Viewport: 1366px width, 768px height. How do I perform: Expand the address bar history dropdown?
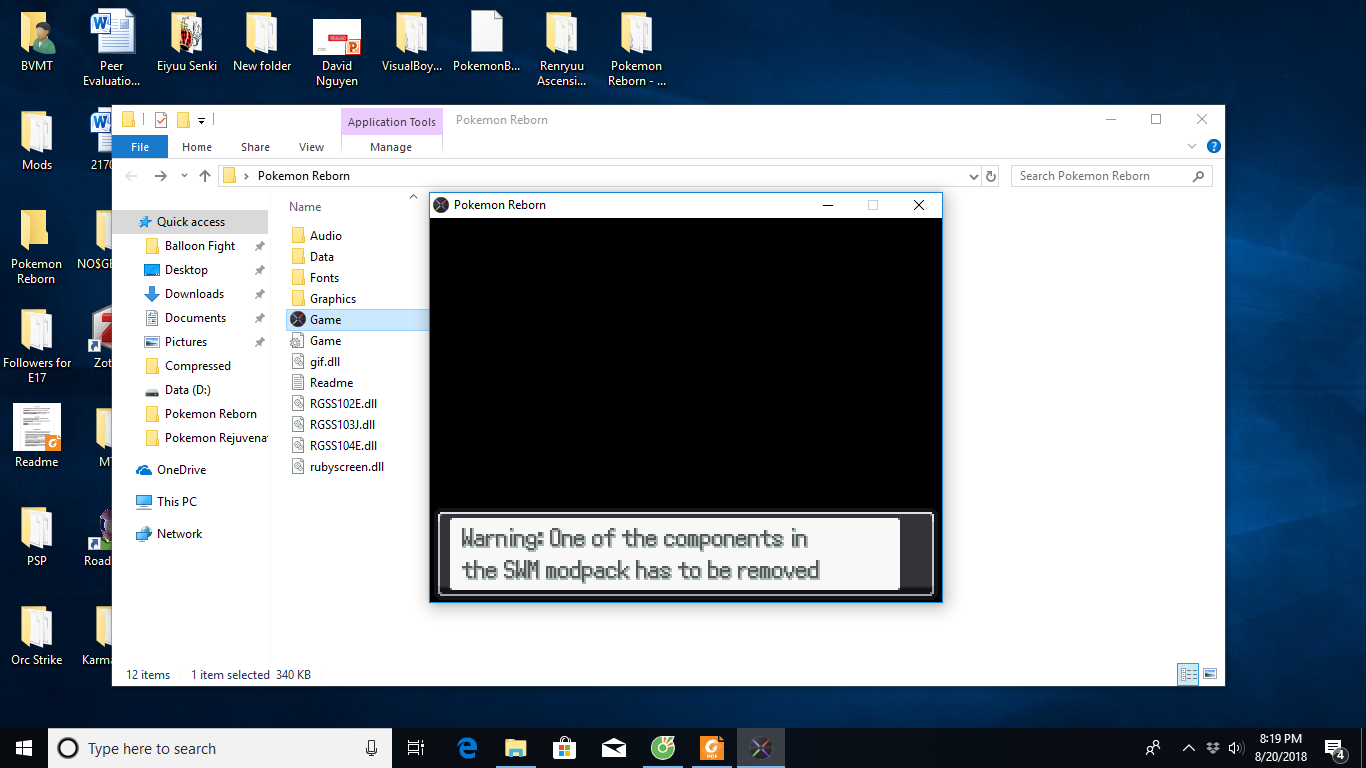pos(975,176)
